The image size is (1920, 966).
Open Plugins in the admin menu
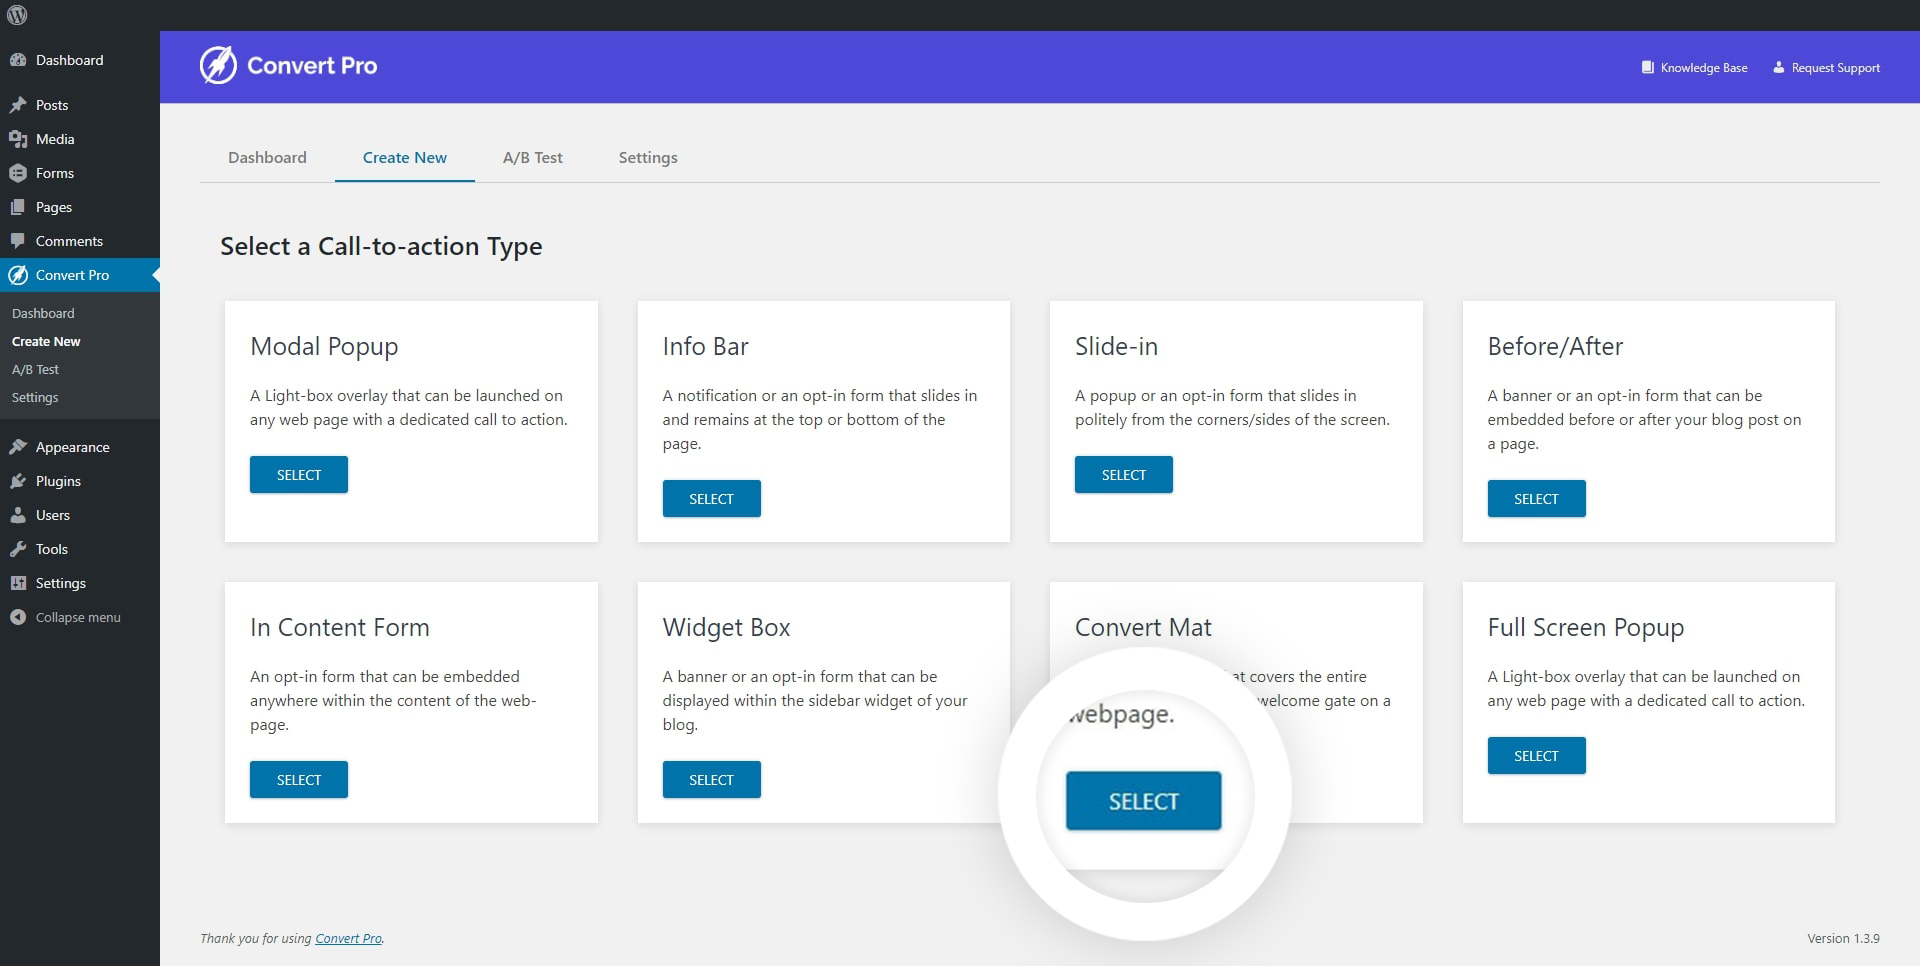[58, 481]
